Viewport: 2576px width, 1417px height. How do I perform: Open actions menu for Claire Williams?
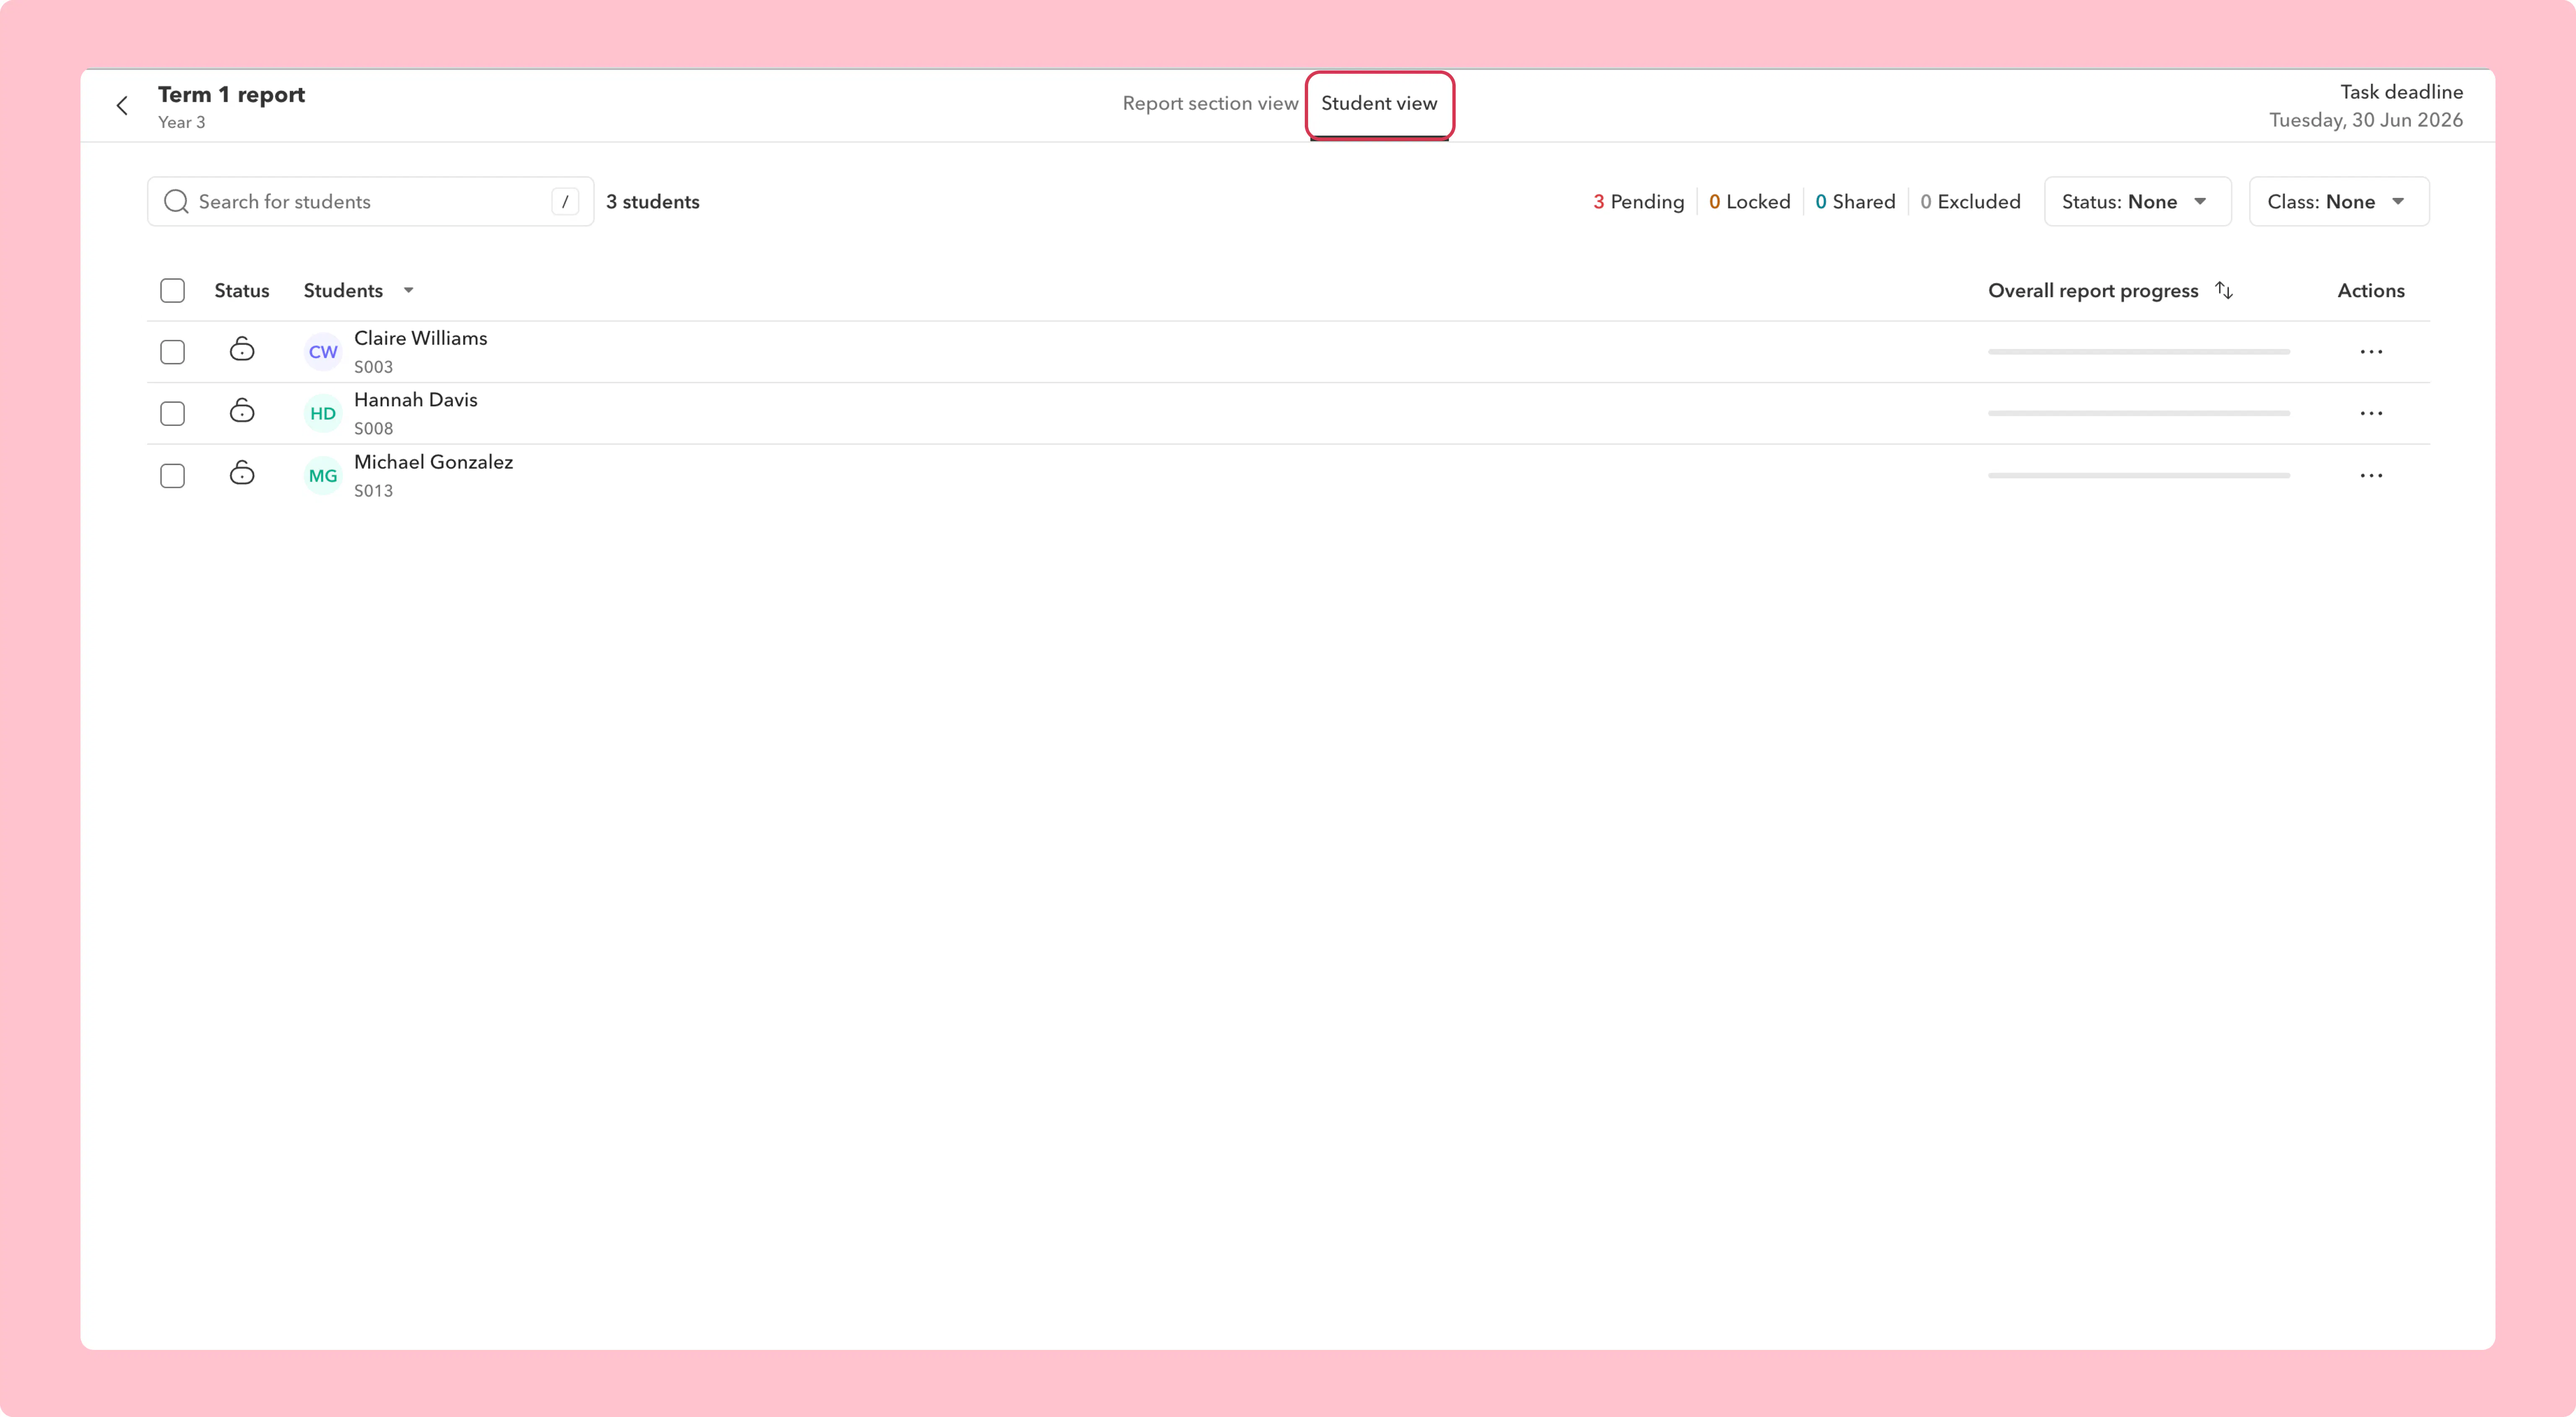(2371, 352)
